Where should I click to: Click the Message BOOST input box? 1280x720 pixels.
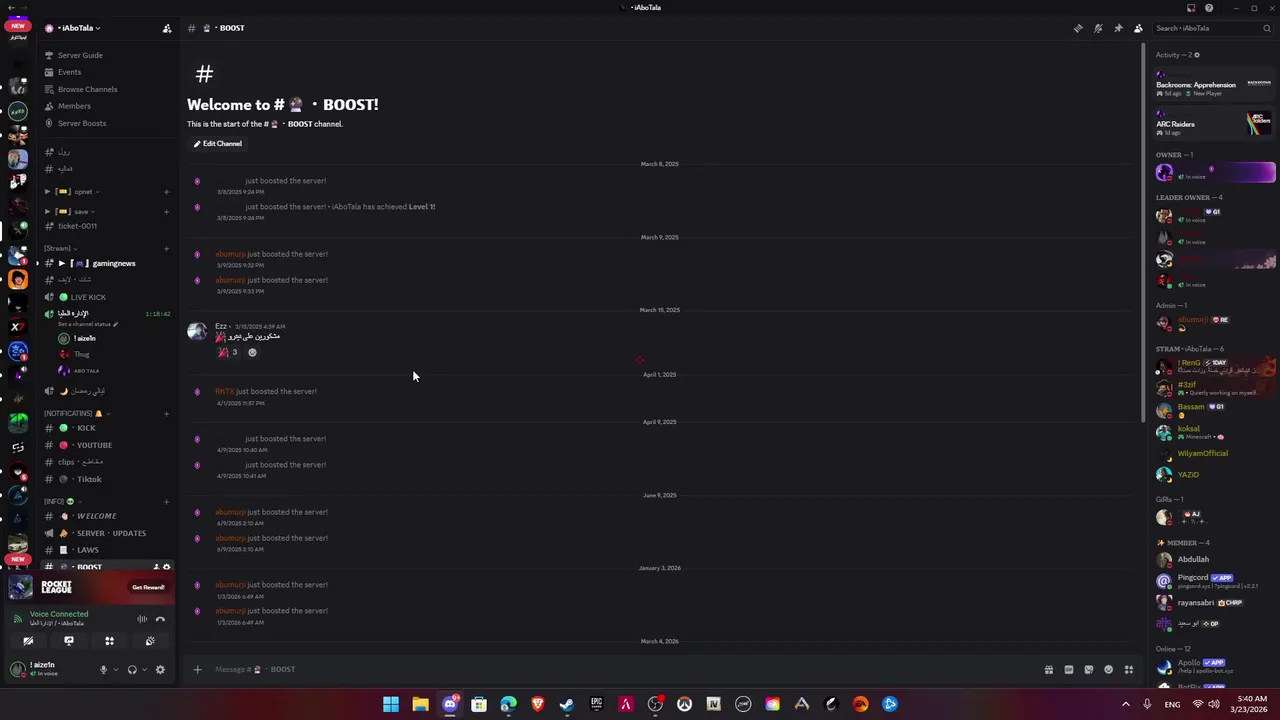point(620,669)
